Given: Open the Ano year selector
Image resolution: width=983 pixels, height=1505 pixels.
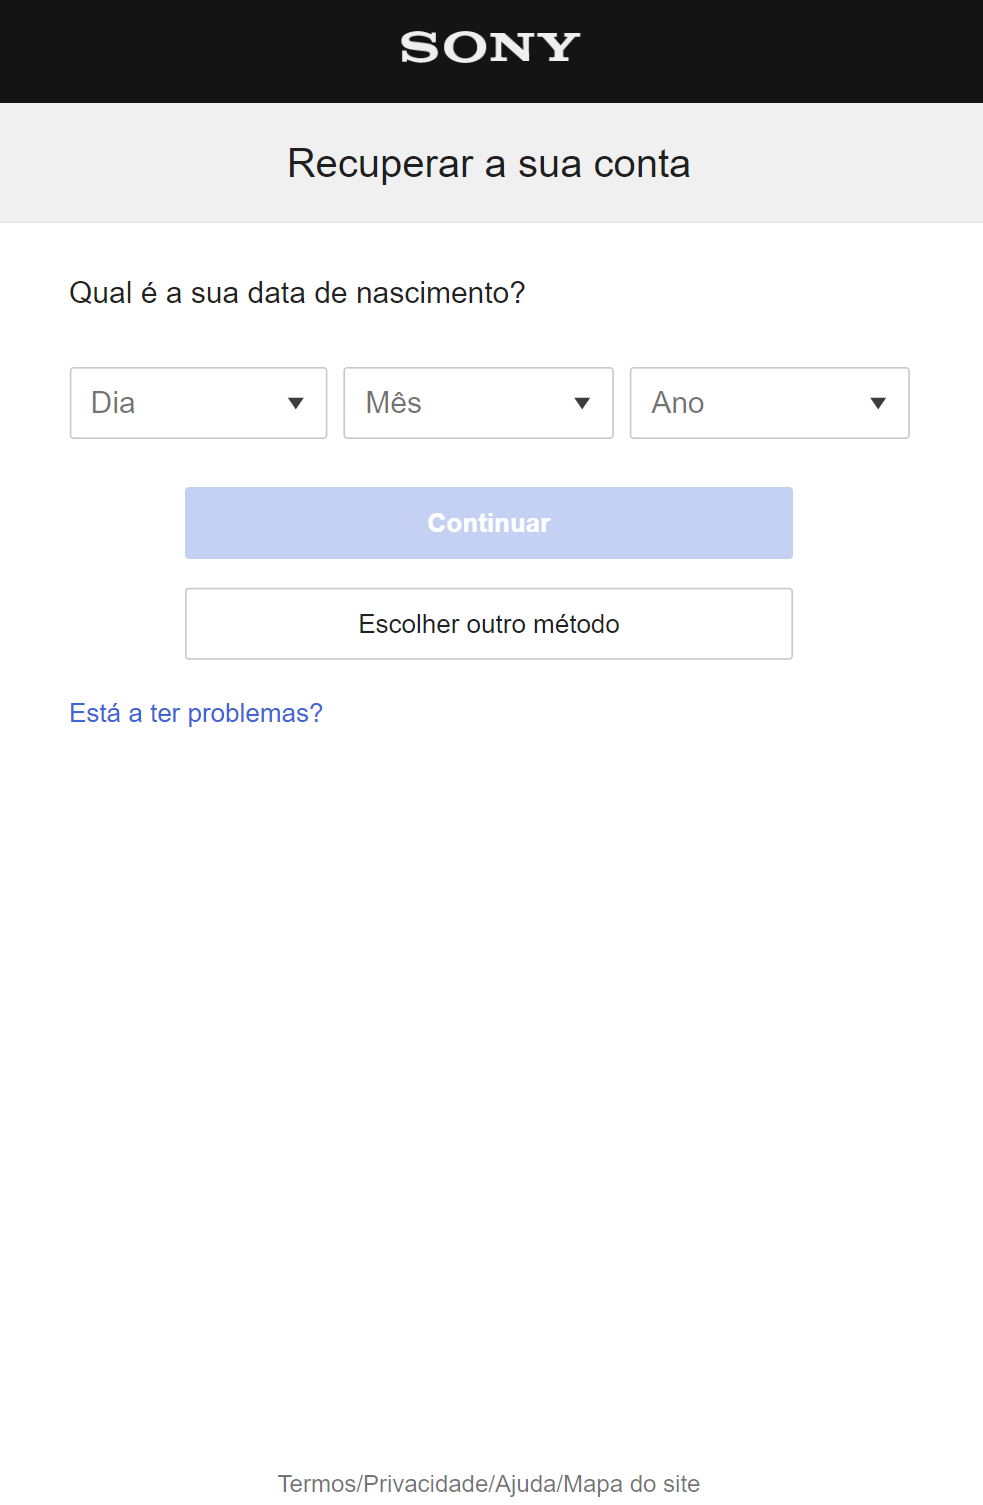Looking at the screenshot, I should pos(769,403).
